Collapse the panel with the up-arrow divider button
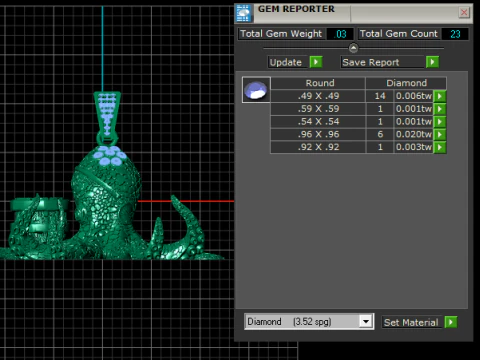 (x=353, y=48)
